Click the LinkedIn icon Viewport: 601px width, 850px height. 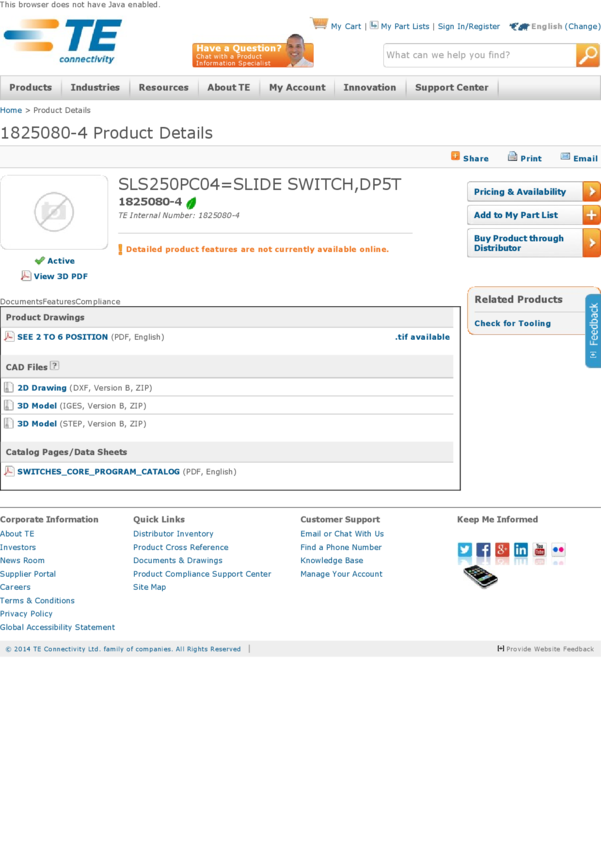click(x=521, y=550)
